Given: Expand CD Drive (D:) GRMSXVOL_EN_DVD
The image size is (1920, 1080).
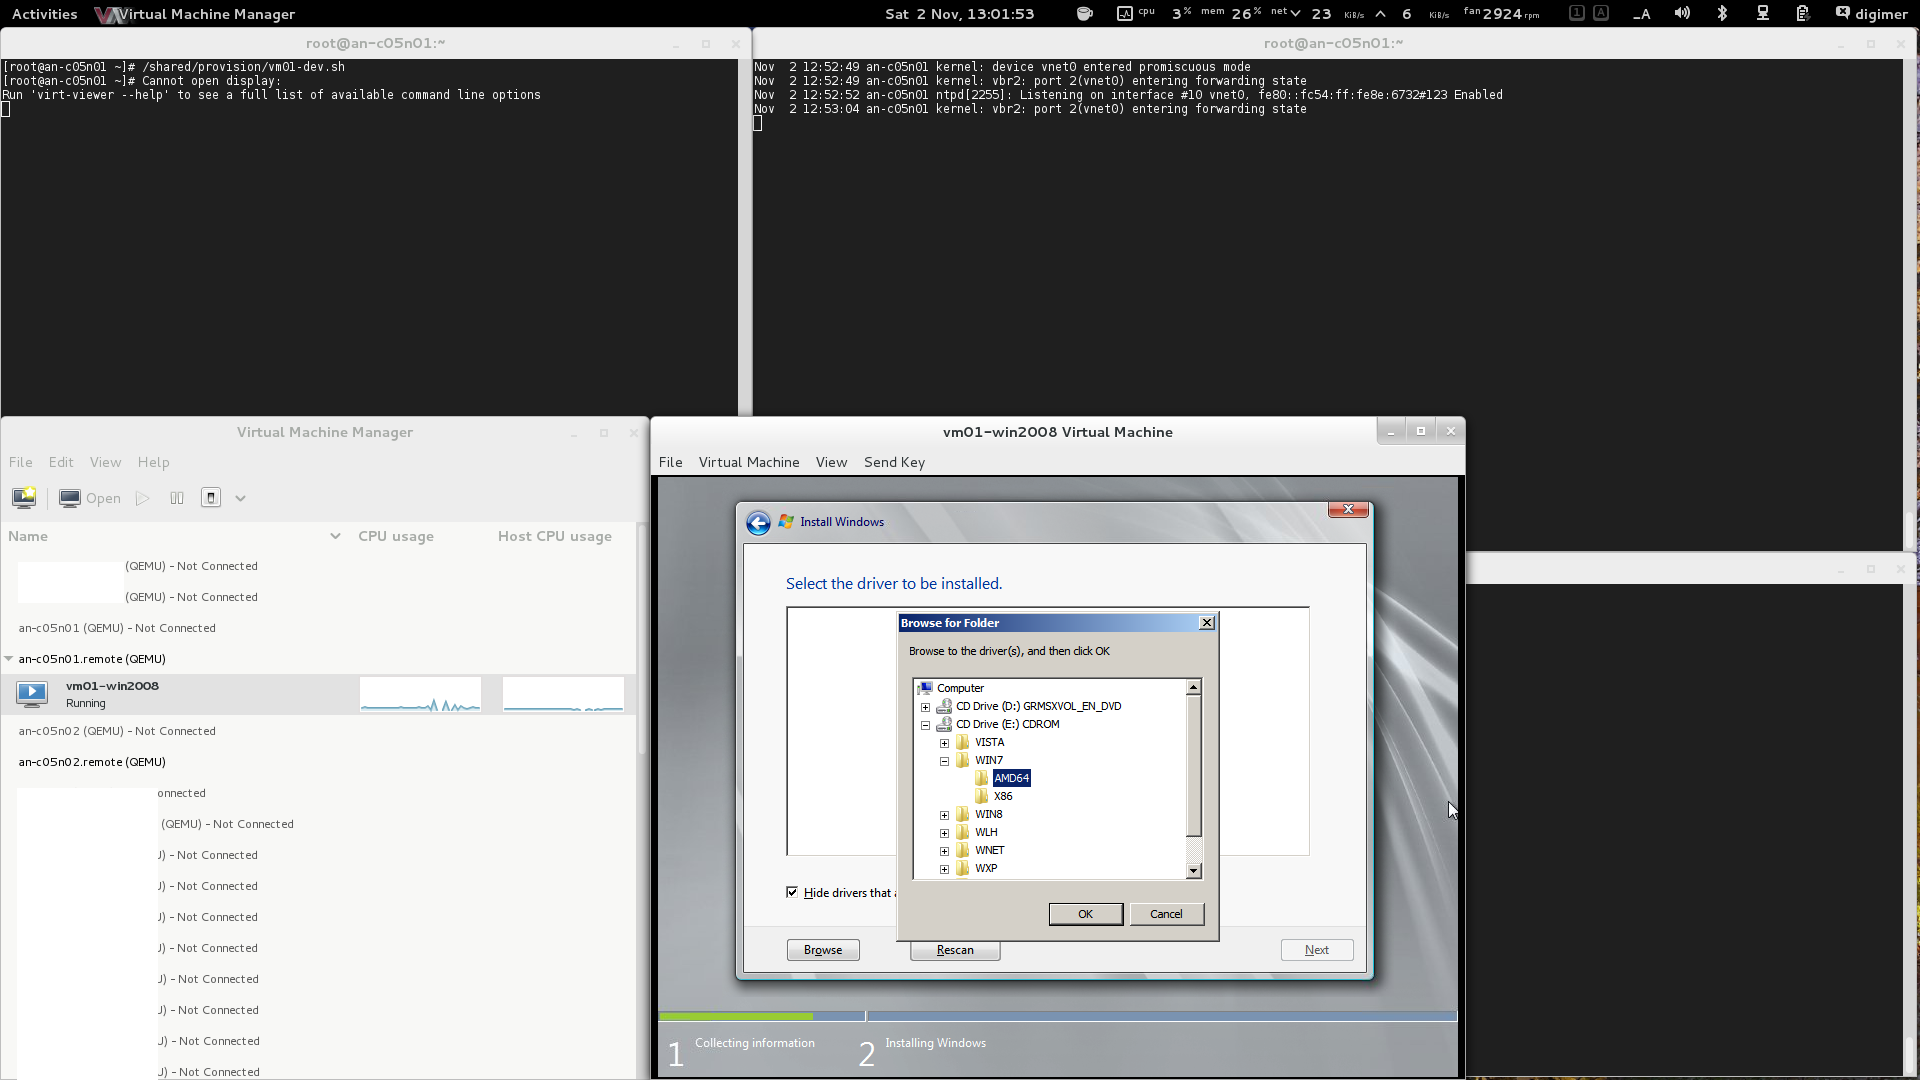Looking at the screenshot, I should (x=925, y=707).
